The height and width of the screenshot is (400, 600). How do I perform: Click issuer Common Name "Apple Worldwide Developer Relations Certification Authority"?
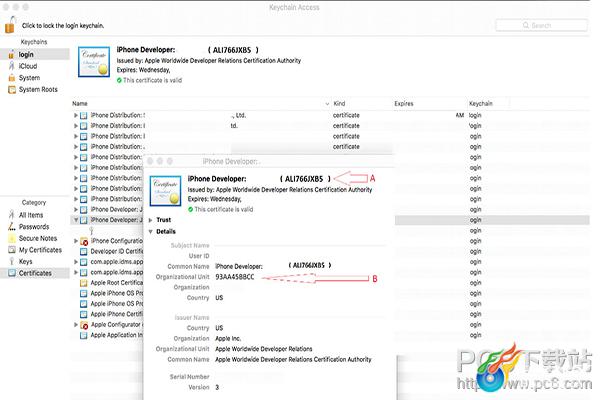(293, 359)
